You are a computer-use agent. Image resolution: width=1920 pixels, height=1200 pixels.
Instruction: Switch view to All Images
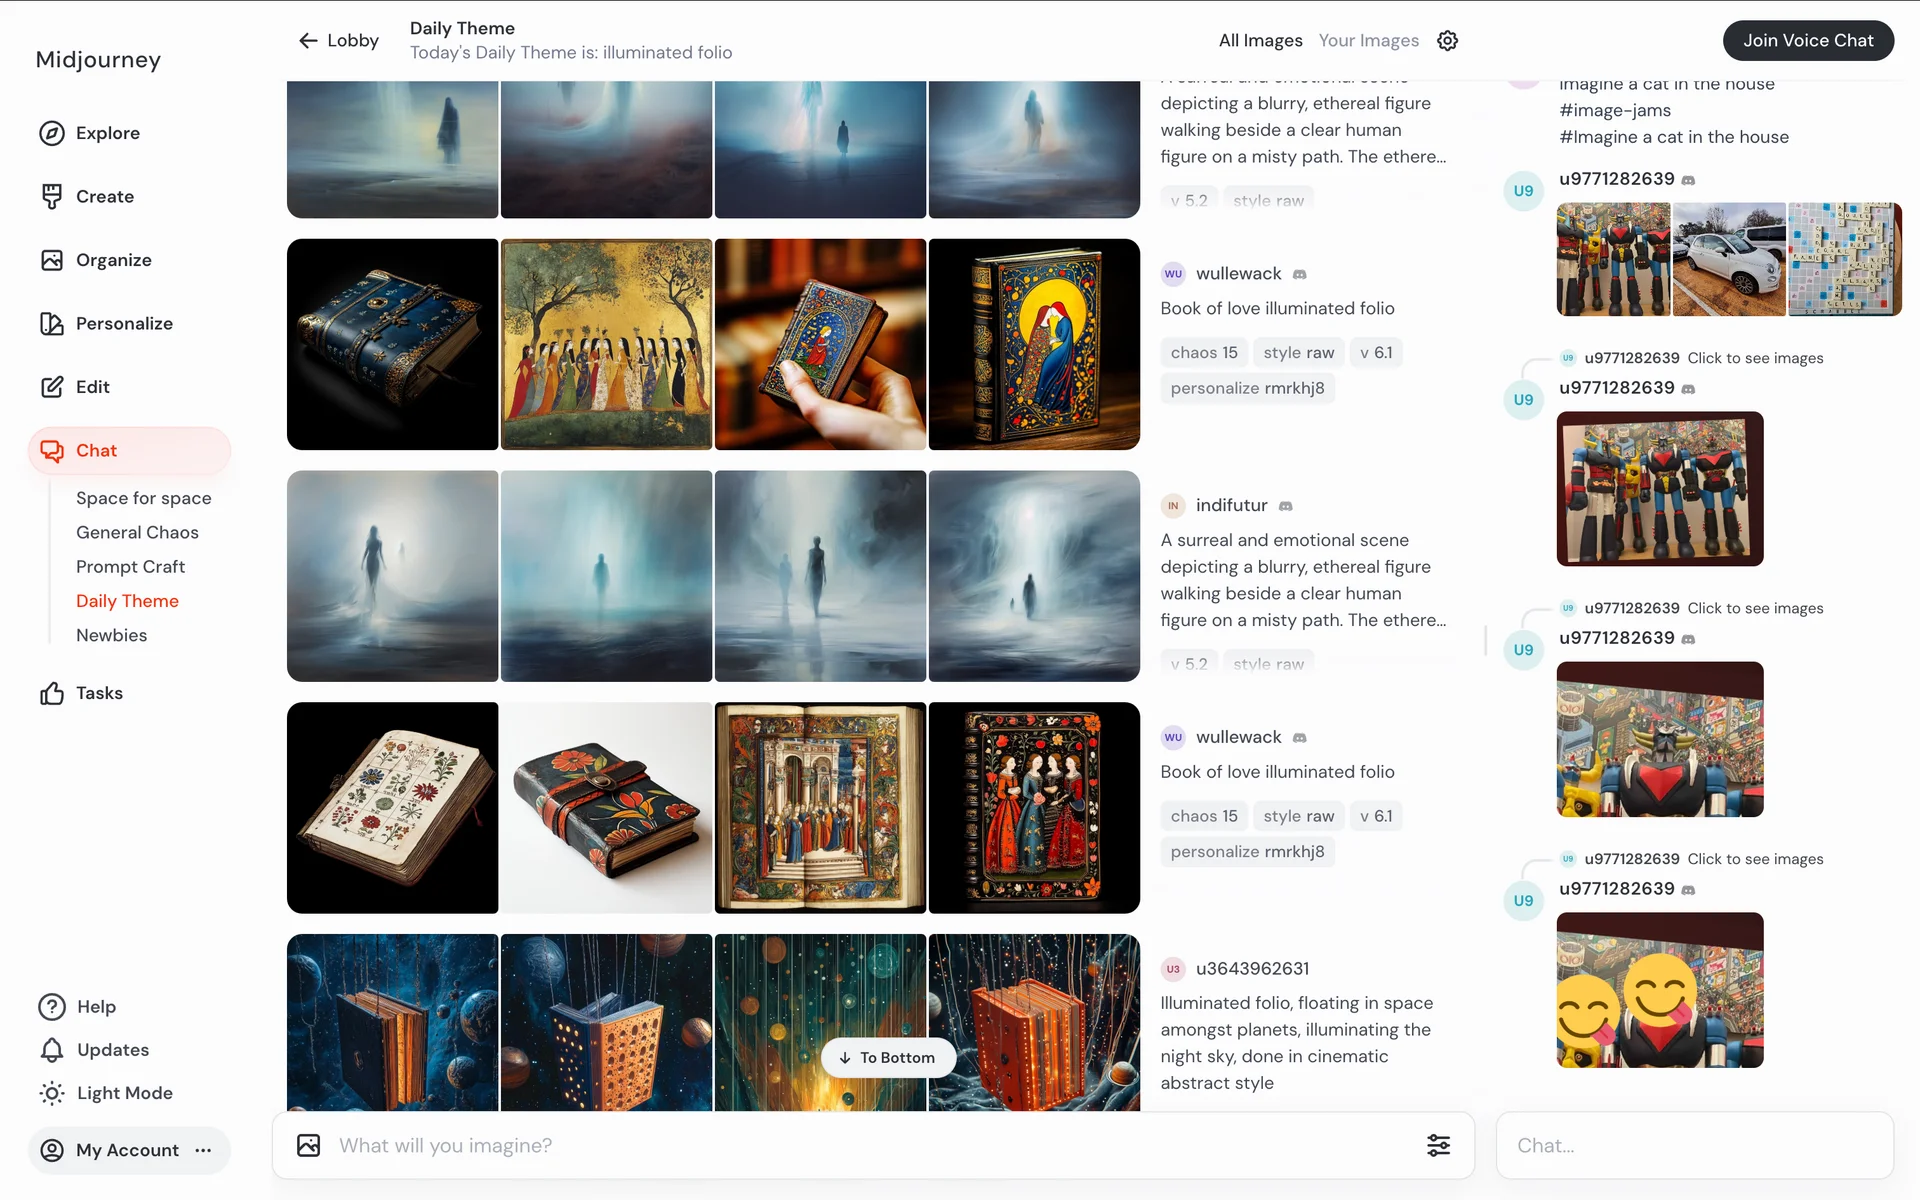(1260, 41)
